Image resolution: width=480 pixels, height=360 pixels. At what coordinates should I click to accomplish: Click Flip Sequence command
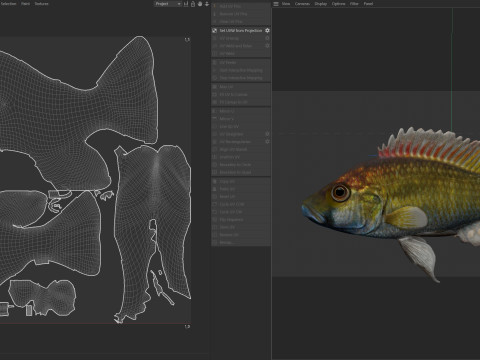click(x=241, y=220)
